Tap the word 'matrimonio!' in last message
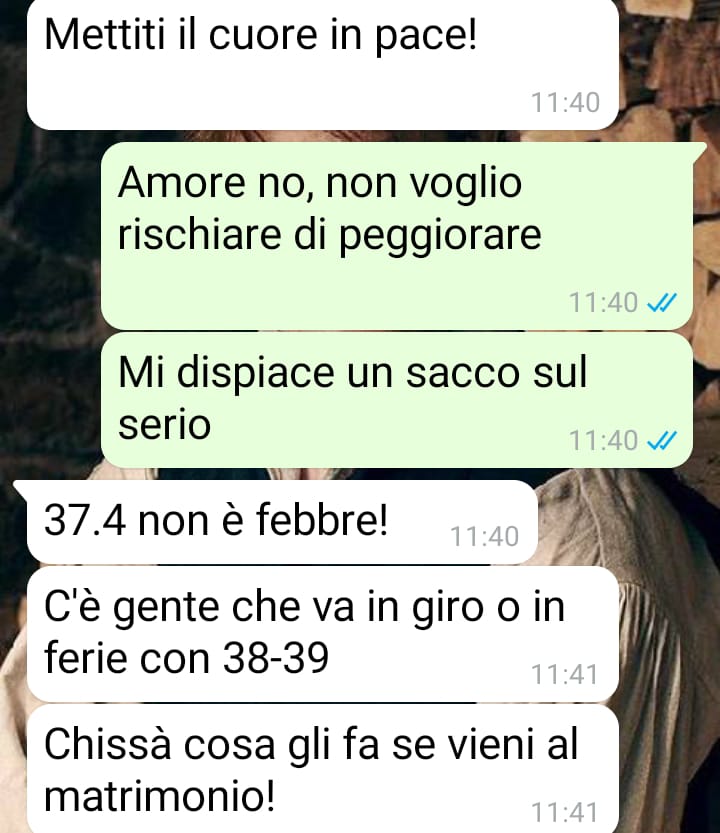 pyautogui.click(x=159, y=796)
